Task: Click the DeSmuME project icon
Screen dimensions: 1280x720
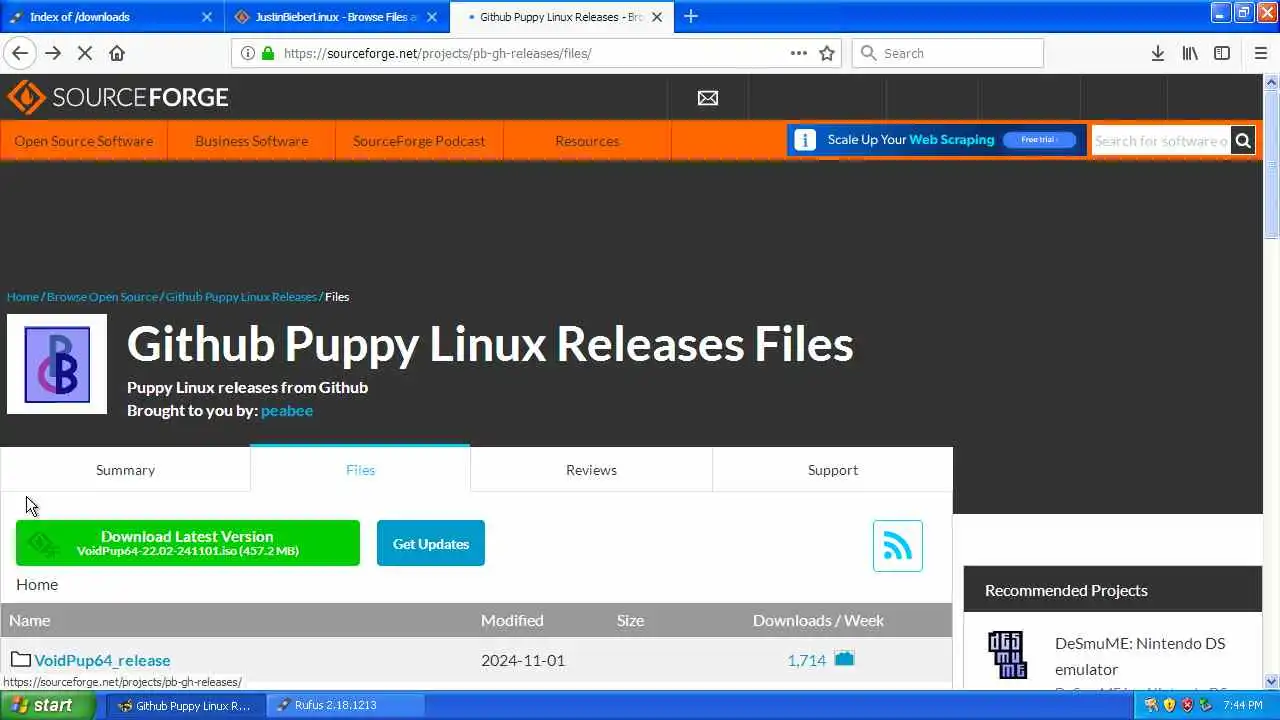Action: tap(1007, 655)
